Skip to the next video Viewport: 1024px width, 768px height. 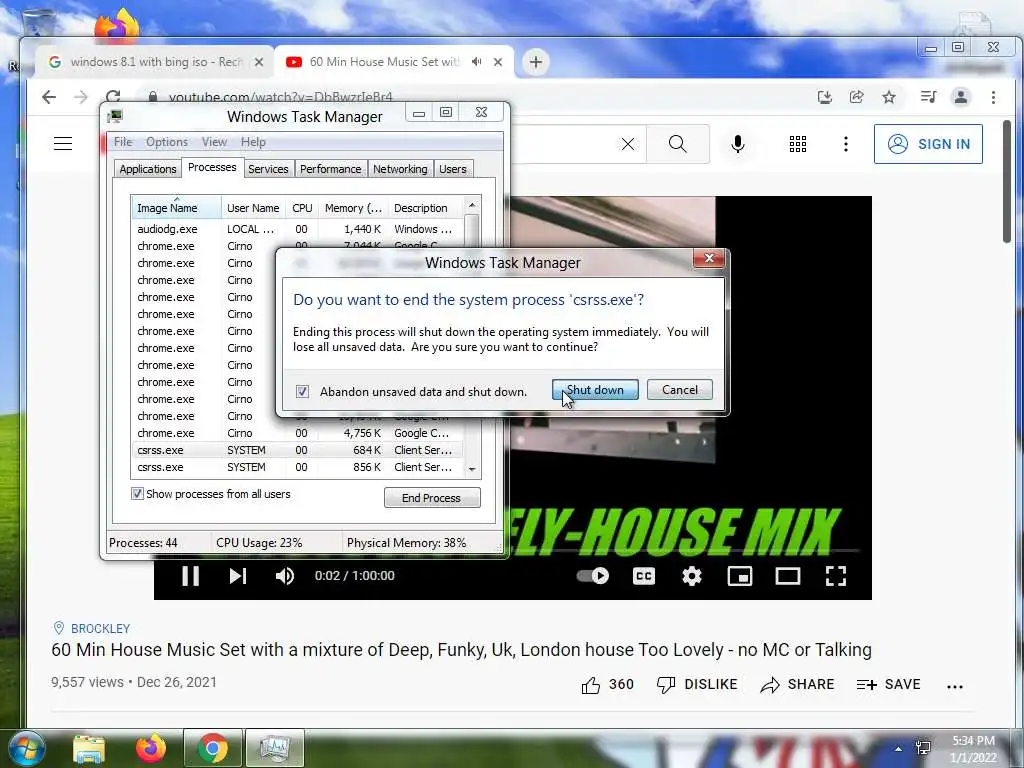point(238,575)
